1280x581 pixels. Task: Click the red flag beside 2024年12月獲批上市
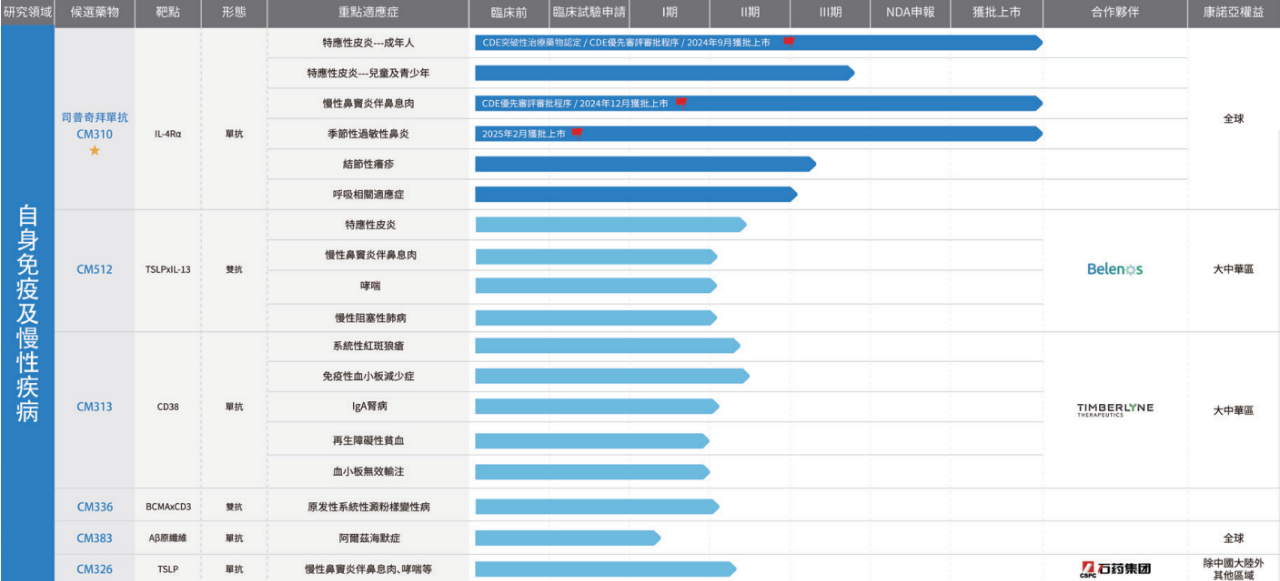pos(681,103)
